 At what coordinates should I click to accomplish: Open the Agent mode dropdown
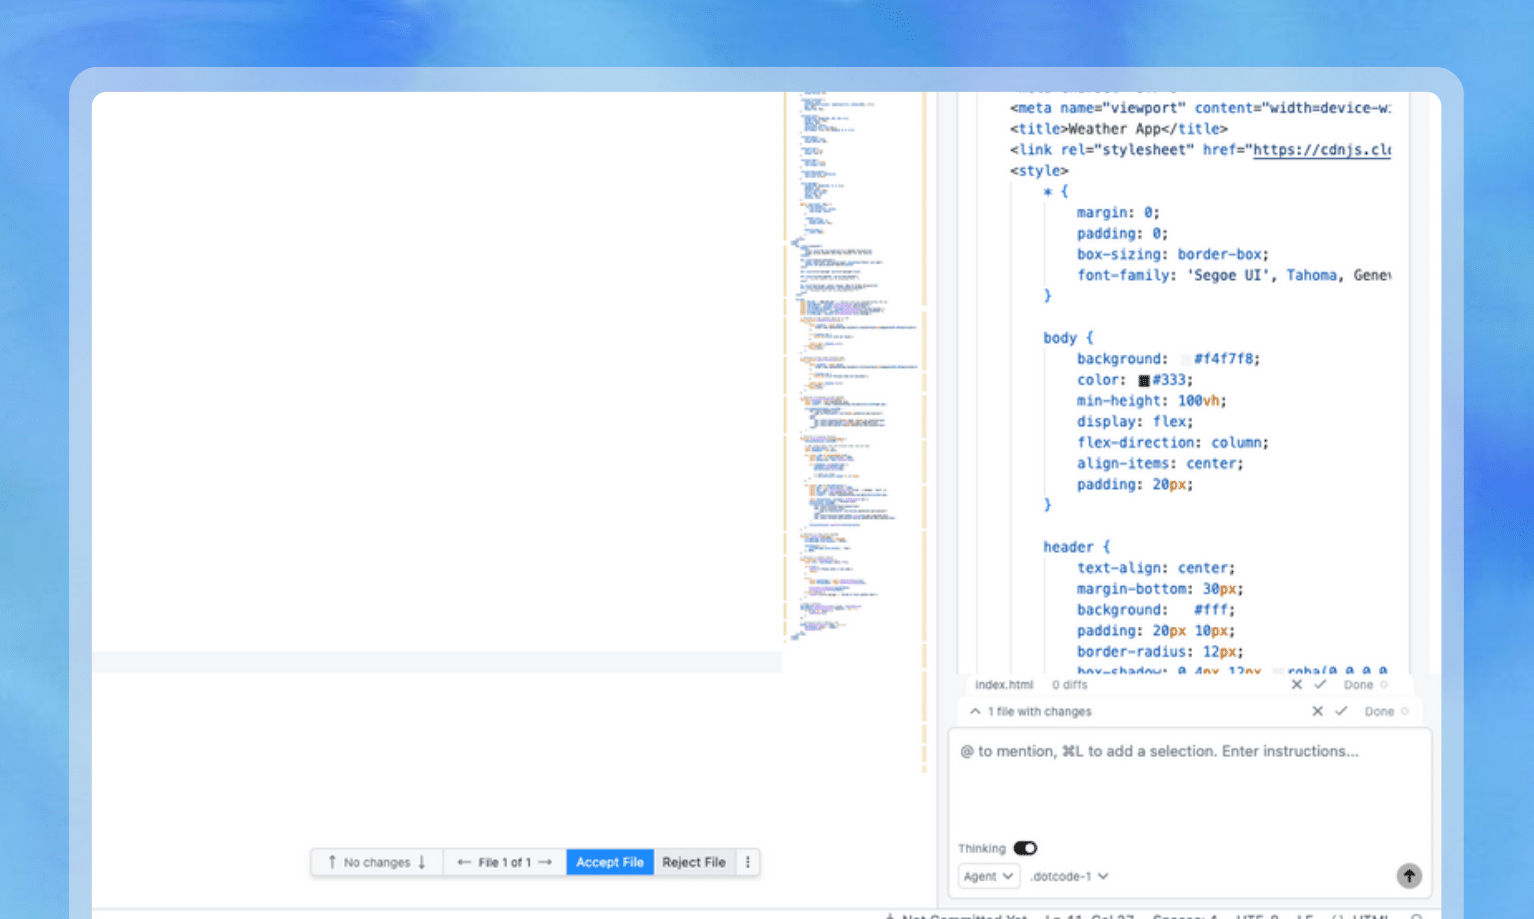pyautogui.click(x=988, y=876)
